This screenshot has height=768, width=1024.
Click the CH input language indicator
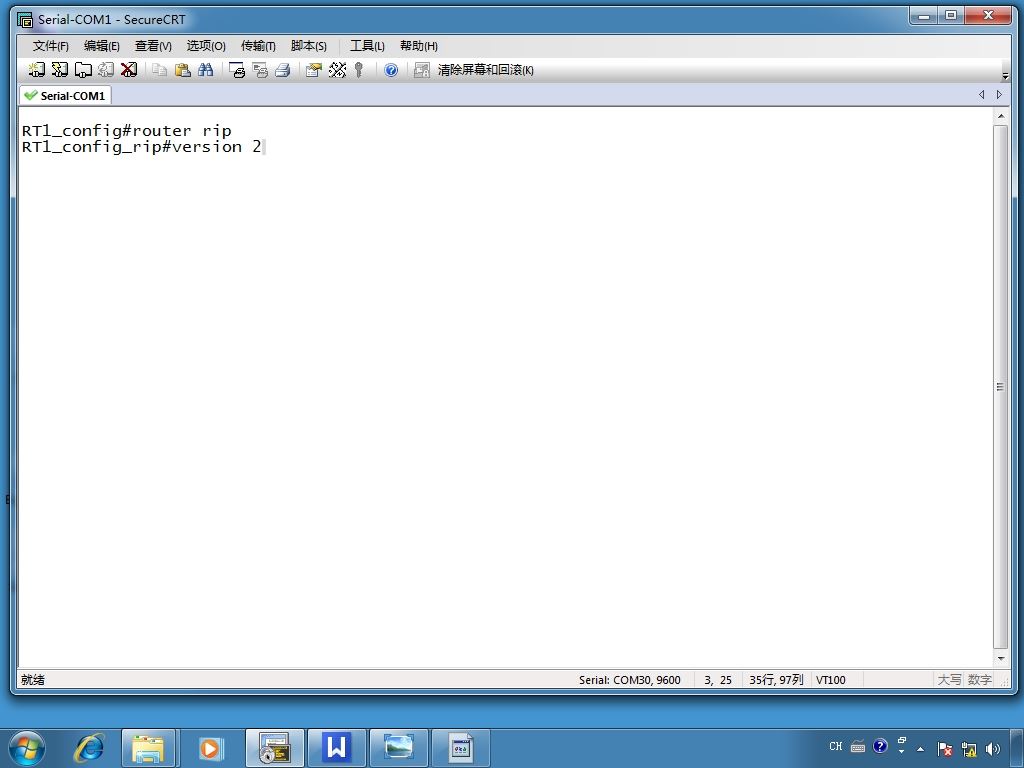835,746
